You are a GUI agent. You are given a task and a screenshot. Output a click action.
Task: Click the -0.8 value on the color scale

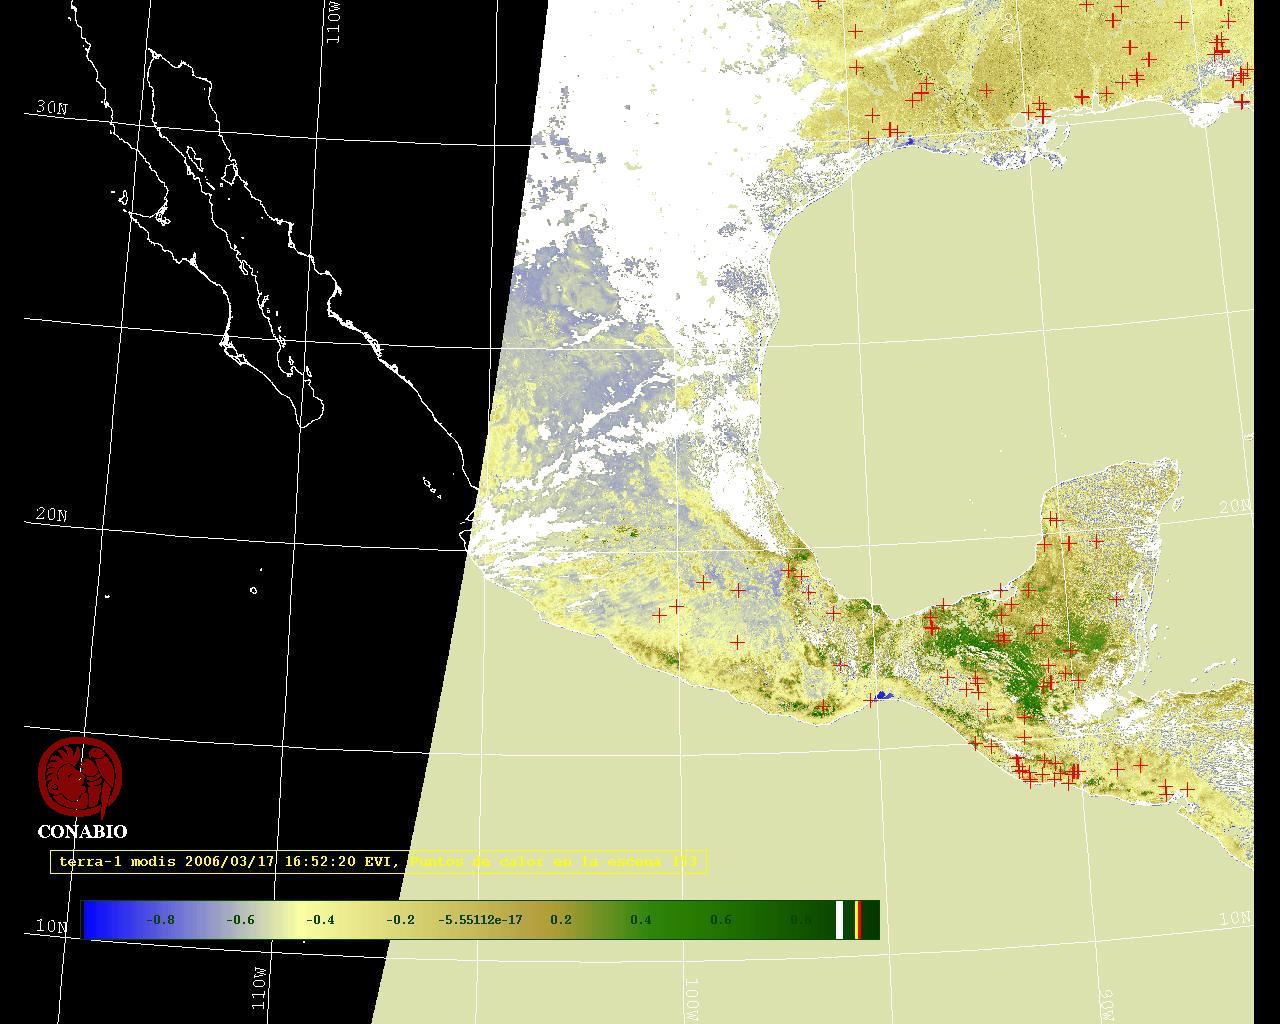pyautogui.click(x=160, y=920)
